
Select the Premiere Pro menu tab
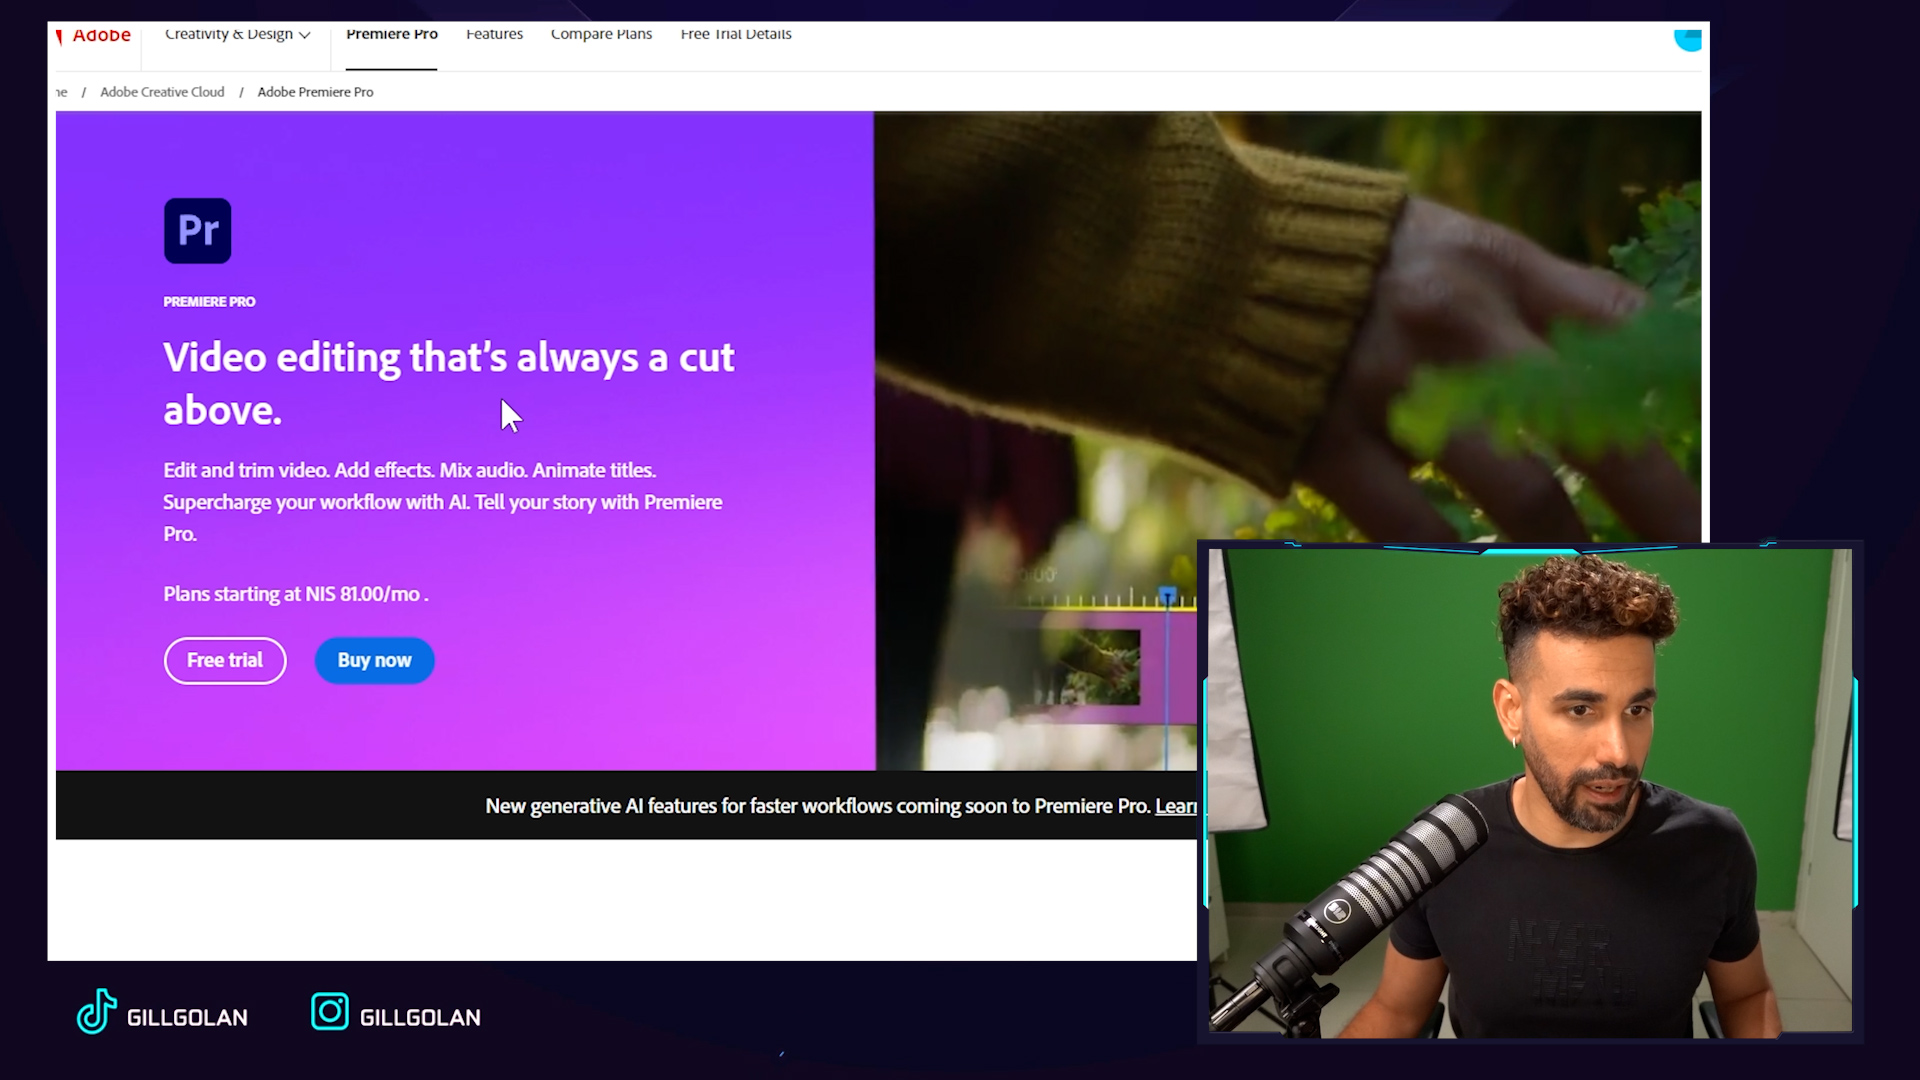[390, 33]
